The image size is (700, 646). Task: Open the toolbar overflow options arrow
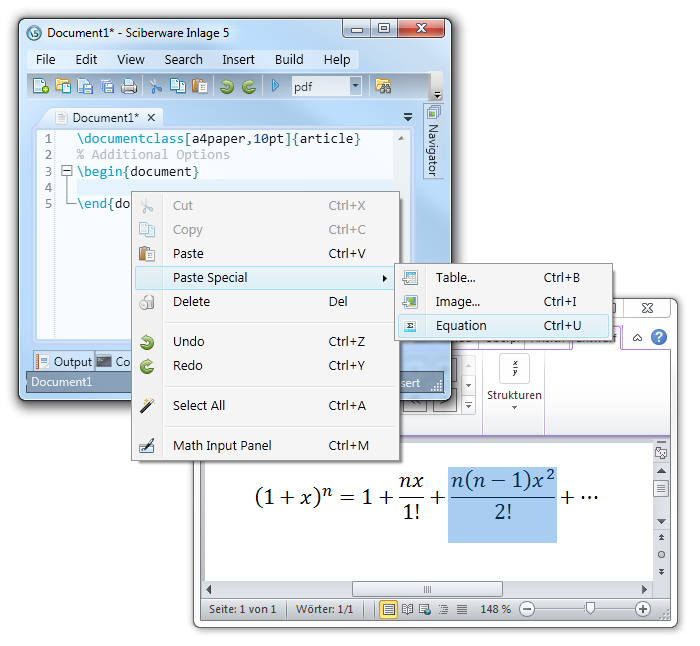(438, 95)
